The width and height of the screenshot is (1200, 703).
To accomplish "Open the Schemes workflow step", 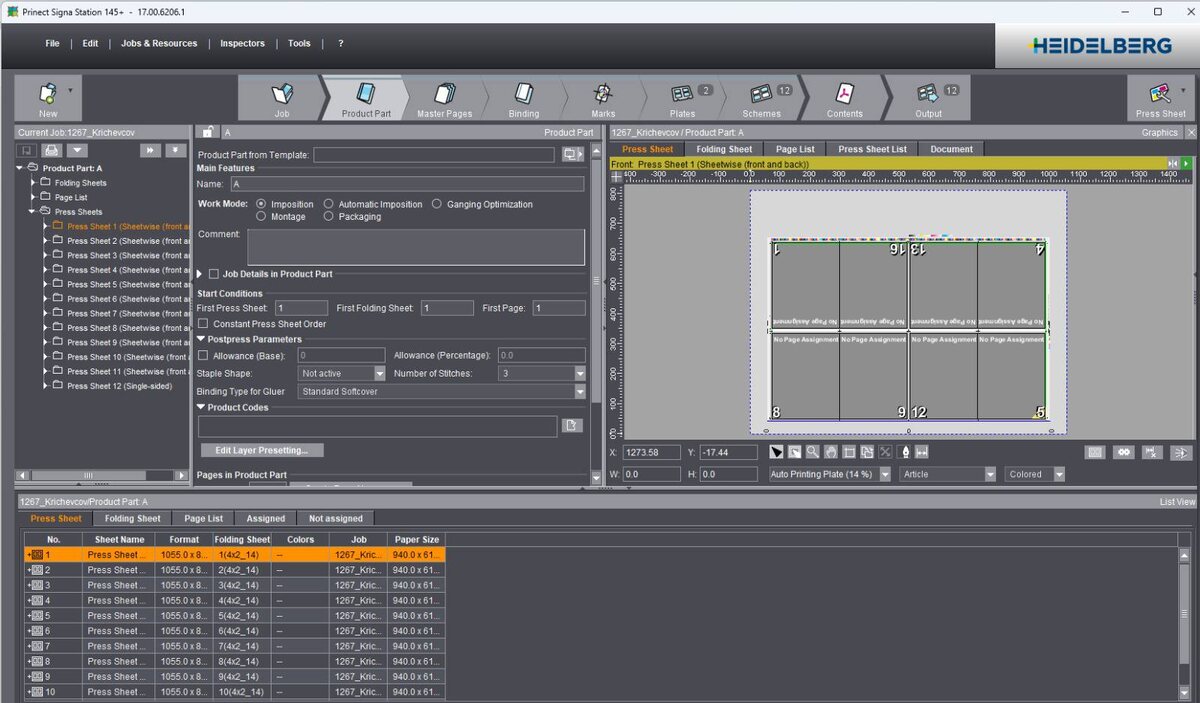I will [762, 99].
